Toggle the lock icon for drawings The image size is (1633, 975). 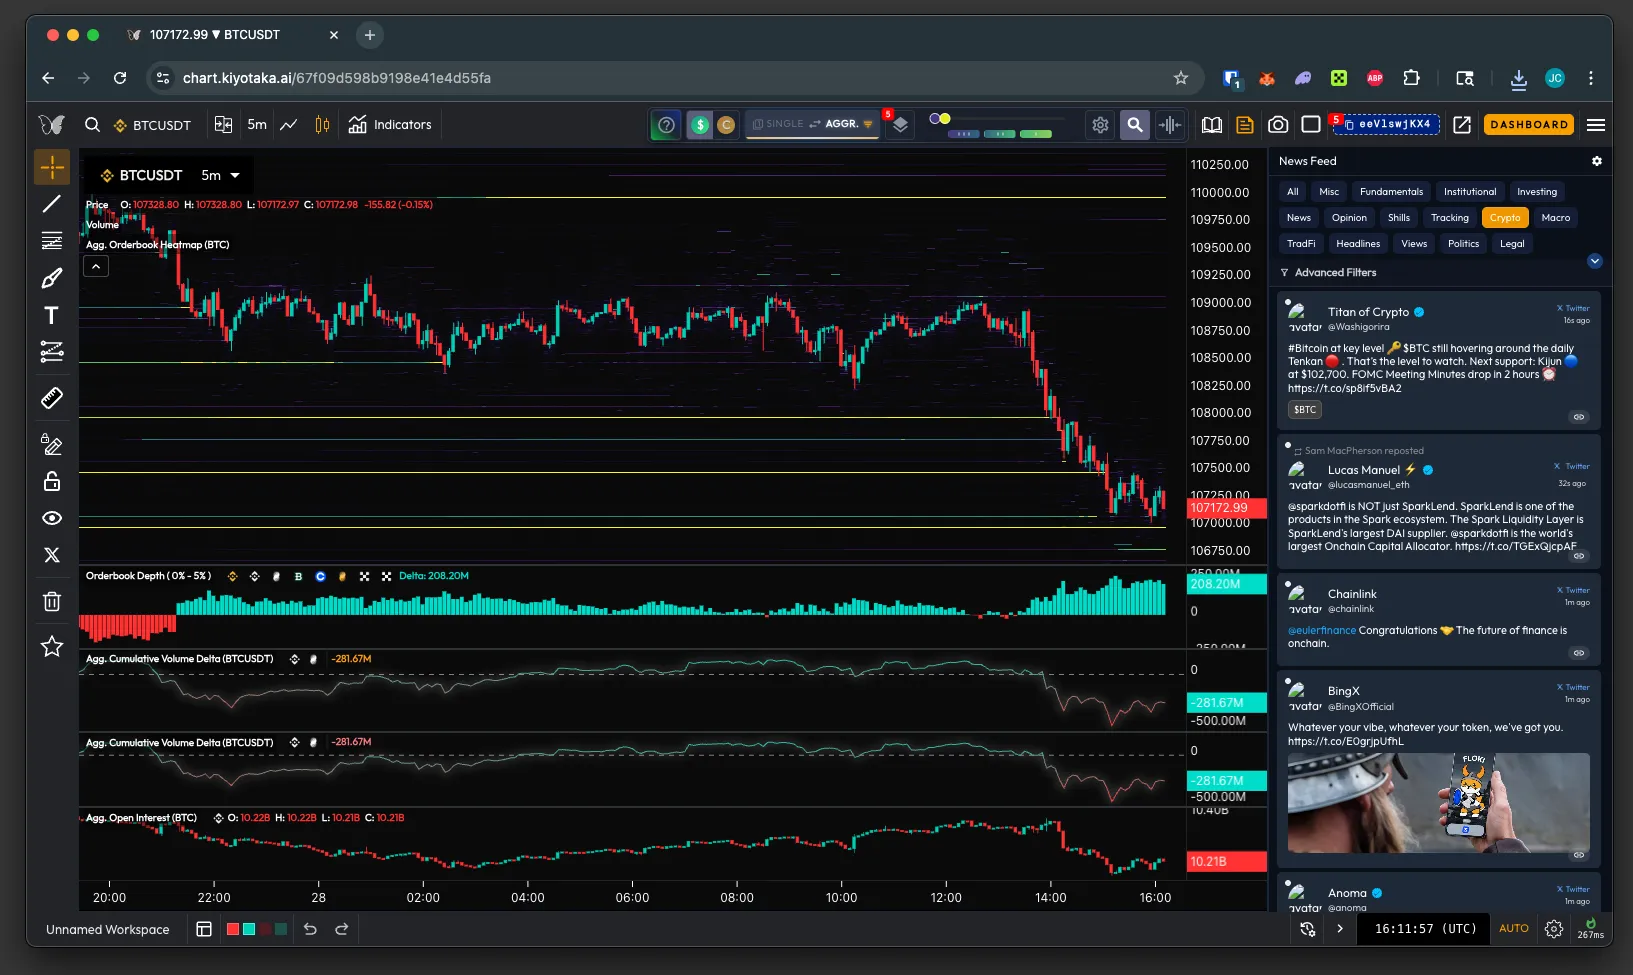[51, 481]
